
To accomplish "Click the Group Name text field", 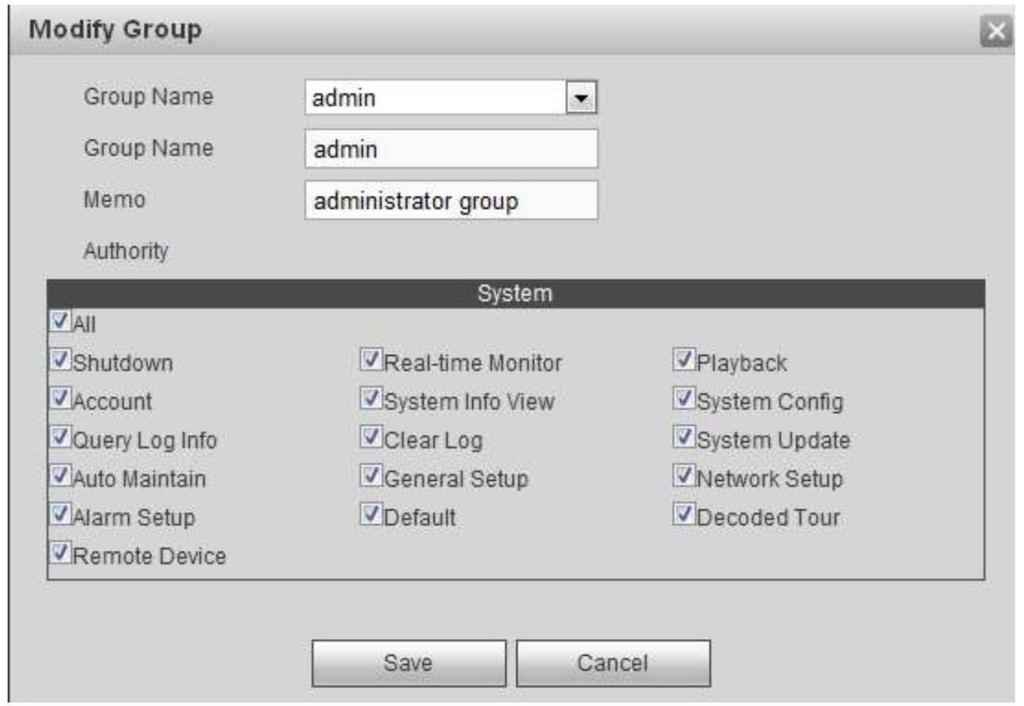I will [x=451, y=149].
